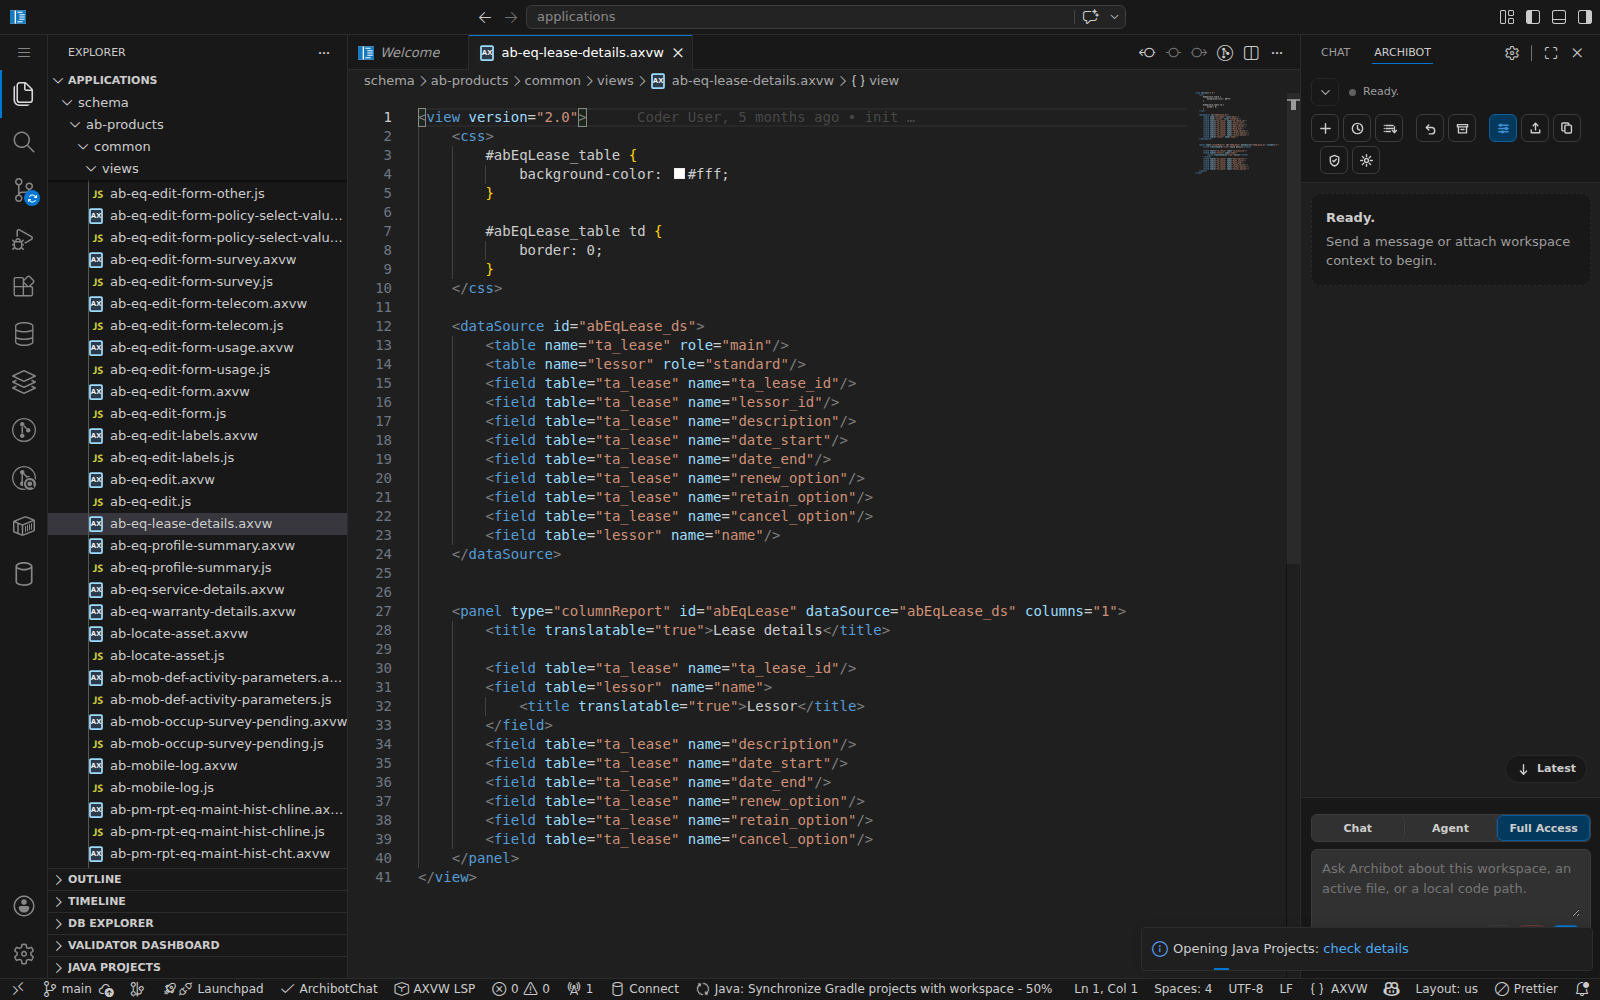Click the shield check icon in Archibot

1334,160
